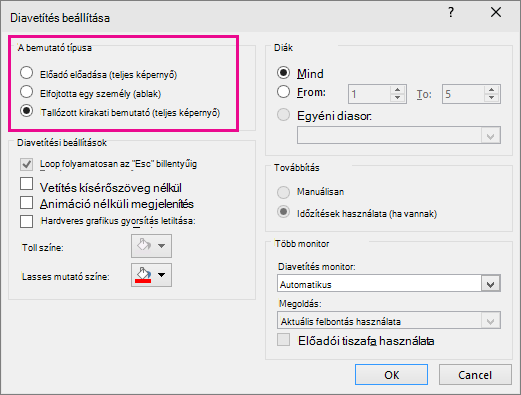This screenshot has width=521, height=395.
Task: Open Lasses mutató színe dropdown arrow
Action: coord(162,275)
